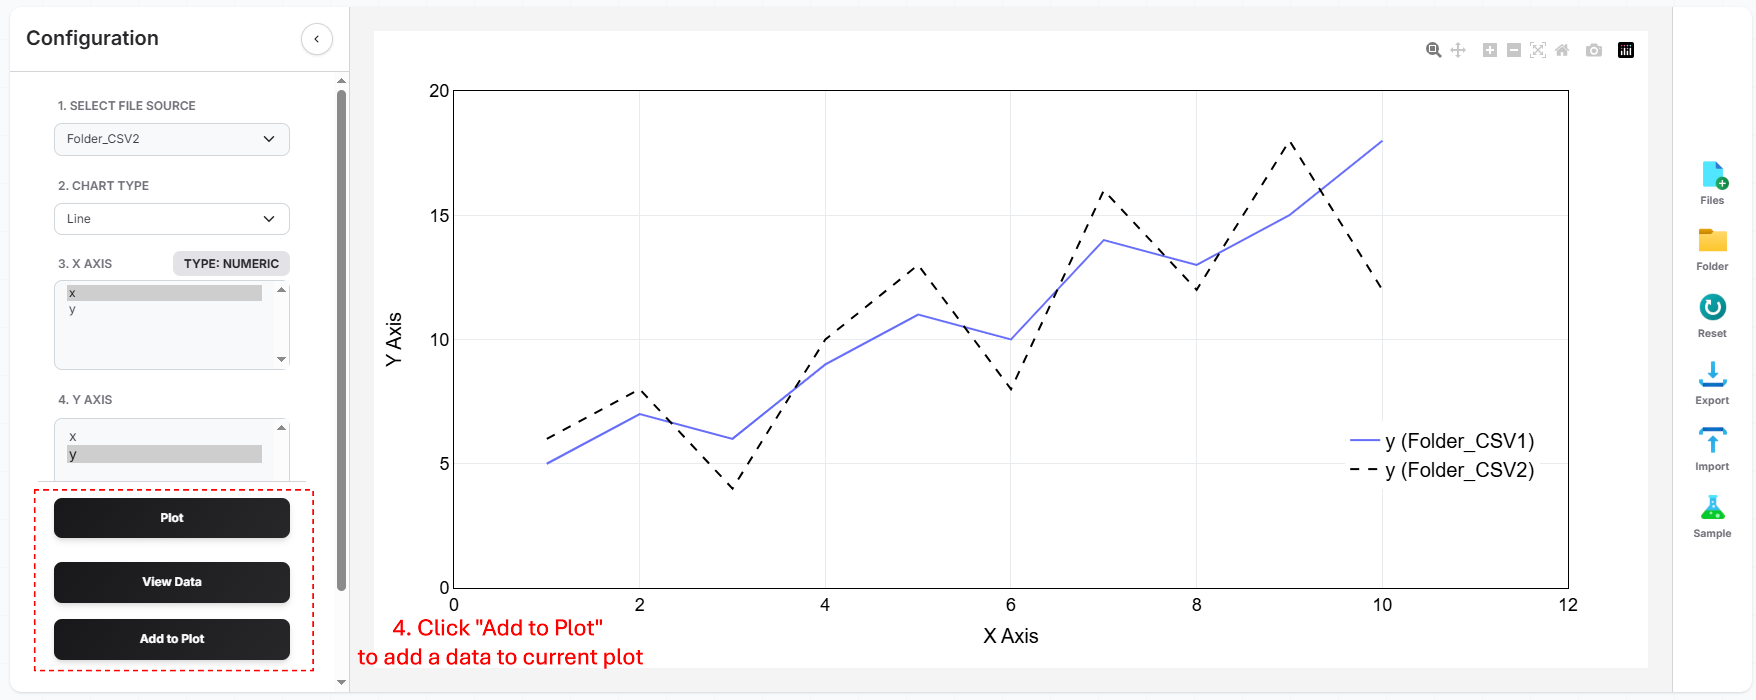Collapse the Configuration panel with the chevron

(x=316, y=38)
